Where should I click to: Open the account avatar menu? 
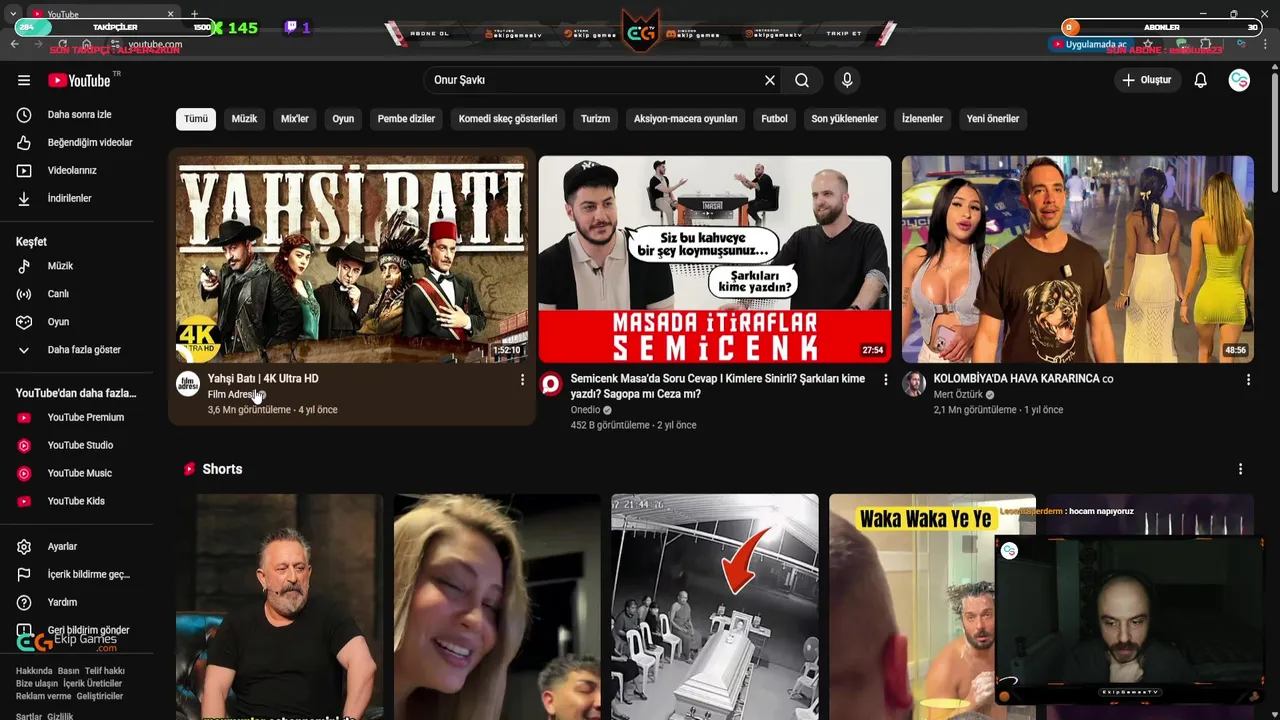point(1239,80)
